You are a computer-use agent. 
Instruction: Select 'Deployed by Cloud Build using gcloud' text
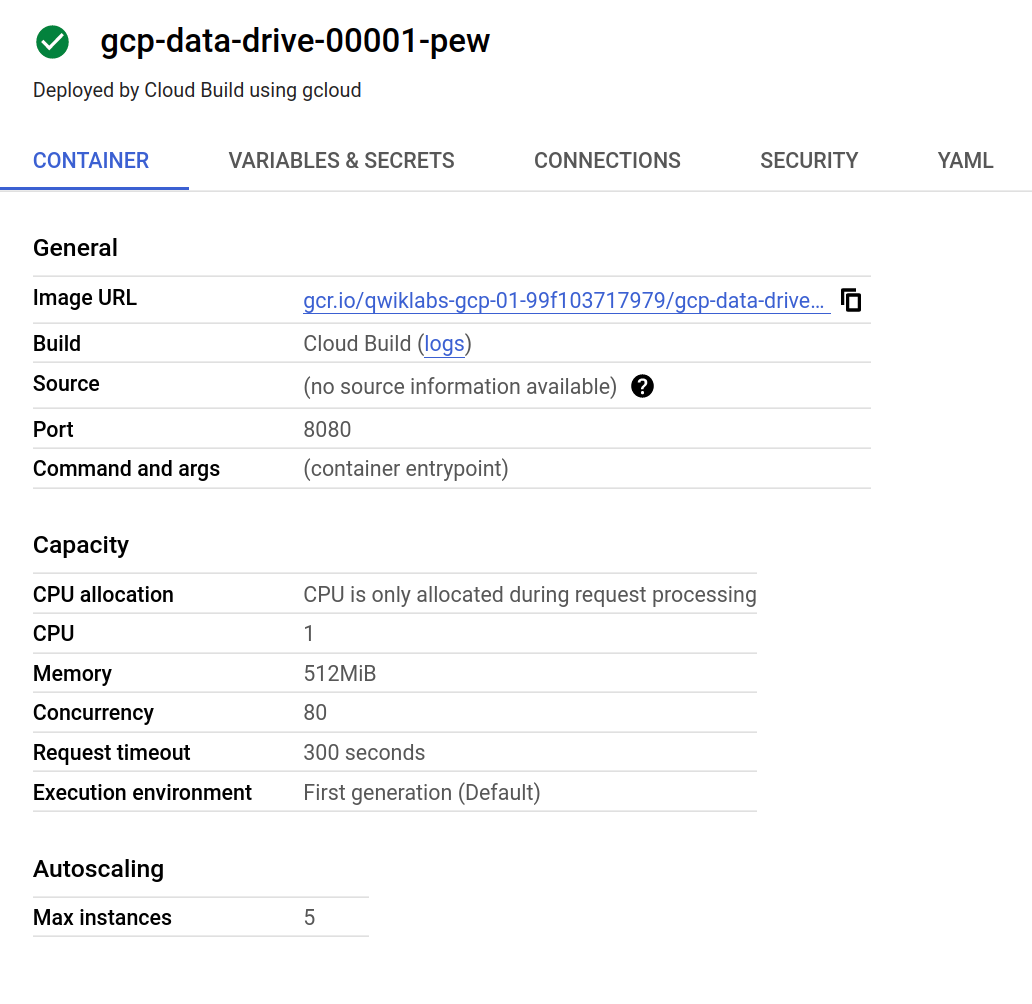(197, 90)
